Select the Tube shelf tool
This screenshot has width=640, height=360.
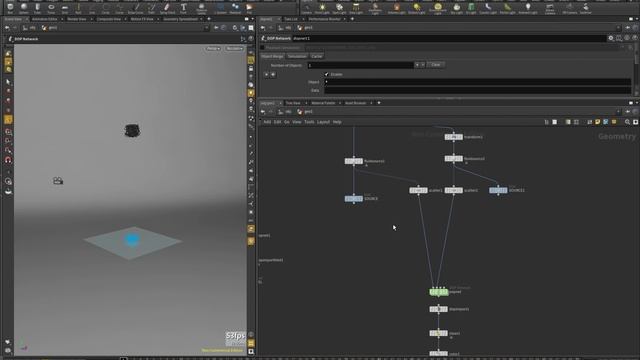pyautogui.click(x=37, y=8)
